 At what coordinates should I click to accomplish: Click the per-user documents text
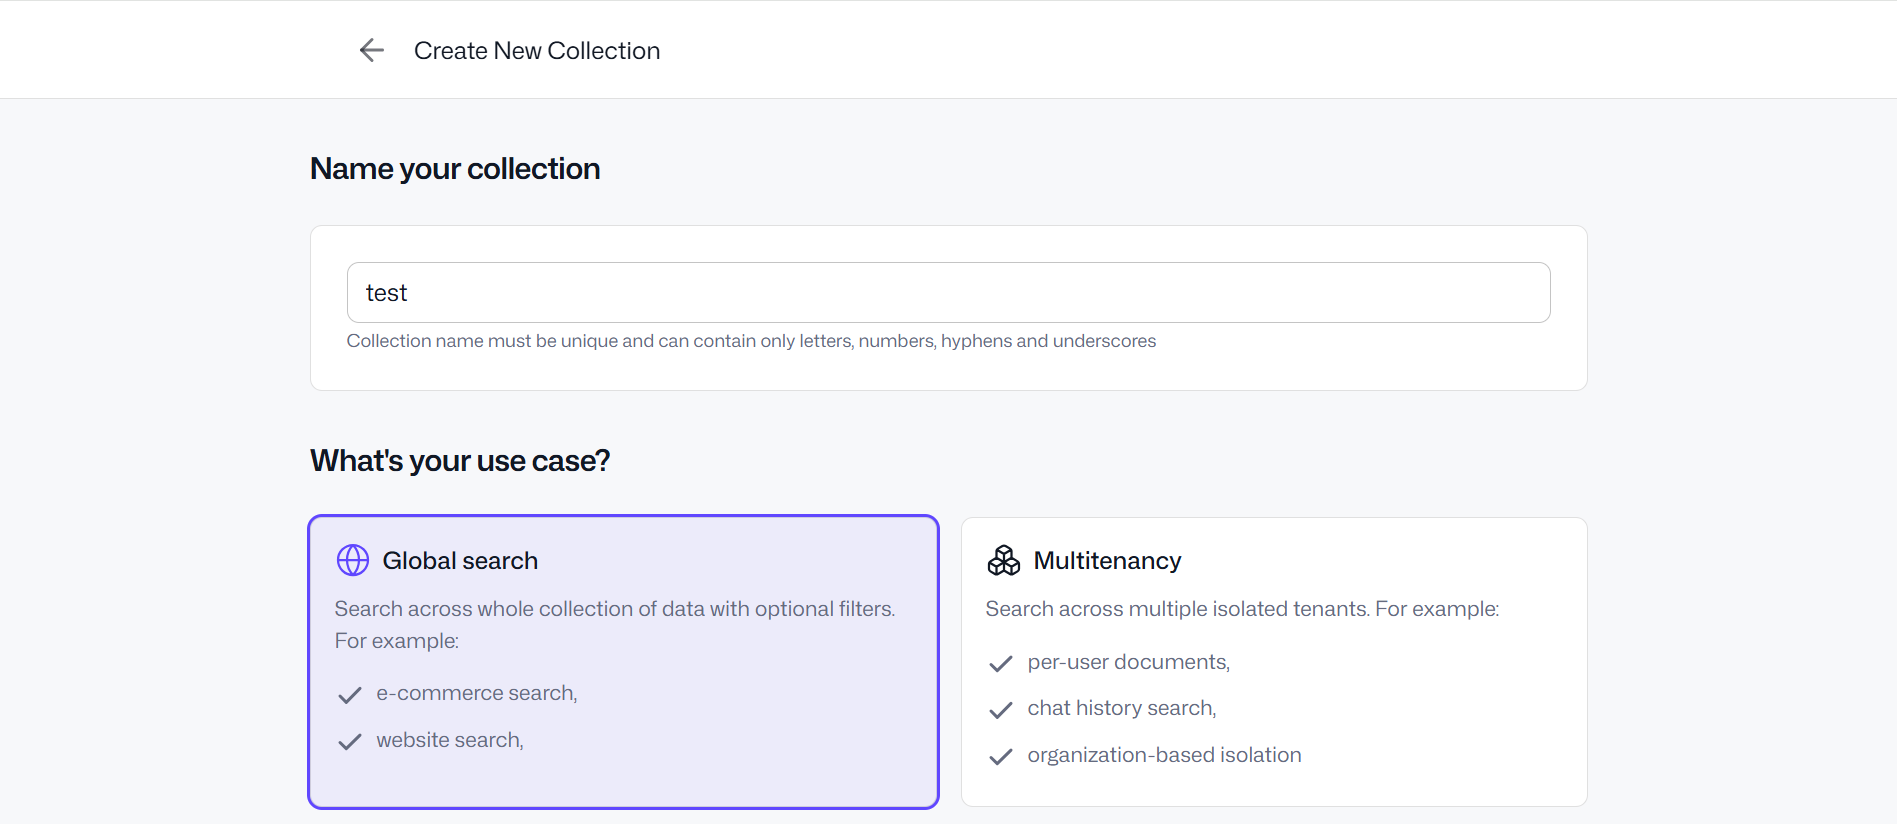click(x=1128, y=662)
